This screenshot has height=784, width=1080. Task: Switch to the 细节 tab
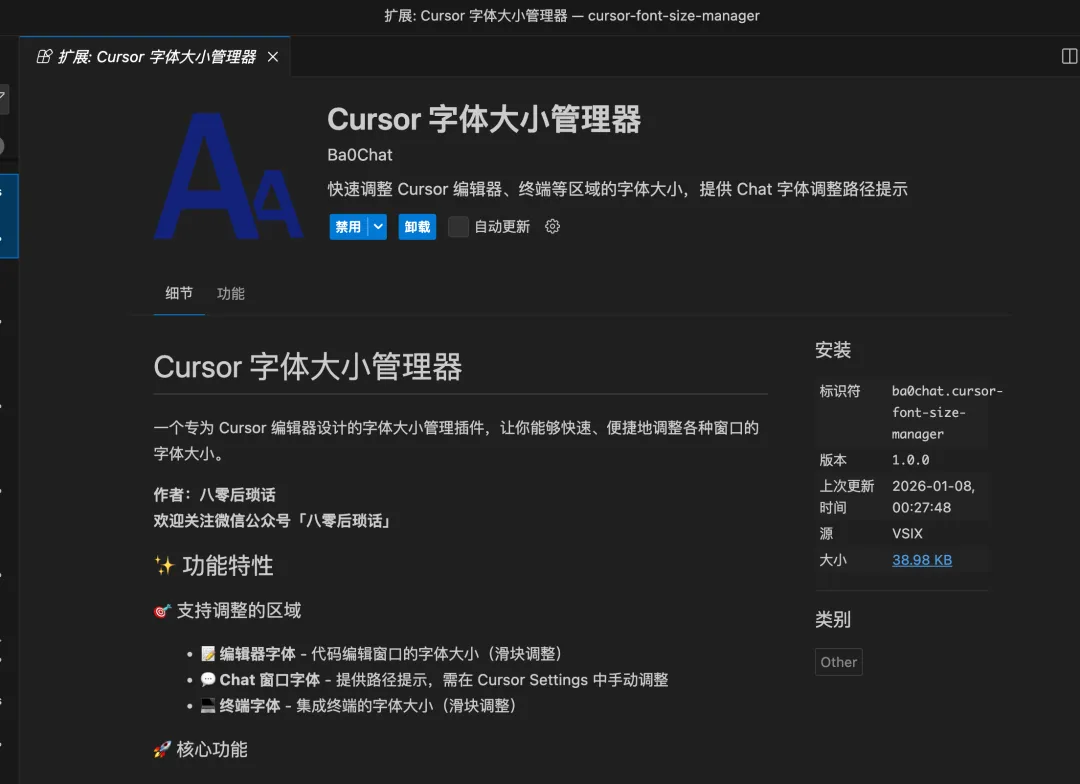179,293
